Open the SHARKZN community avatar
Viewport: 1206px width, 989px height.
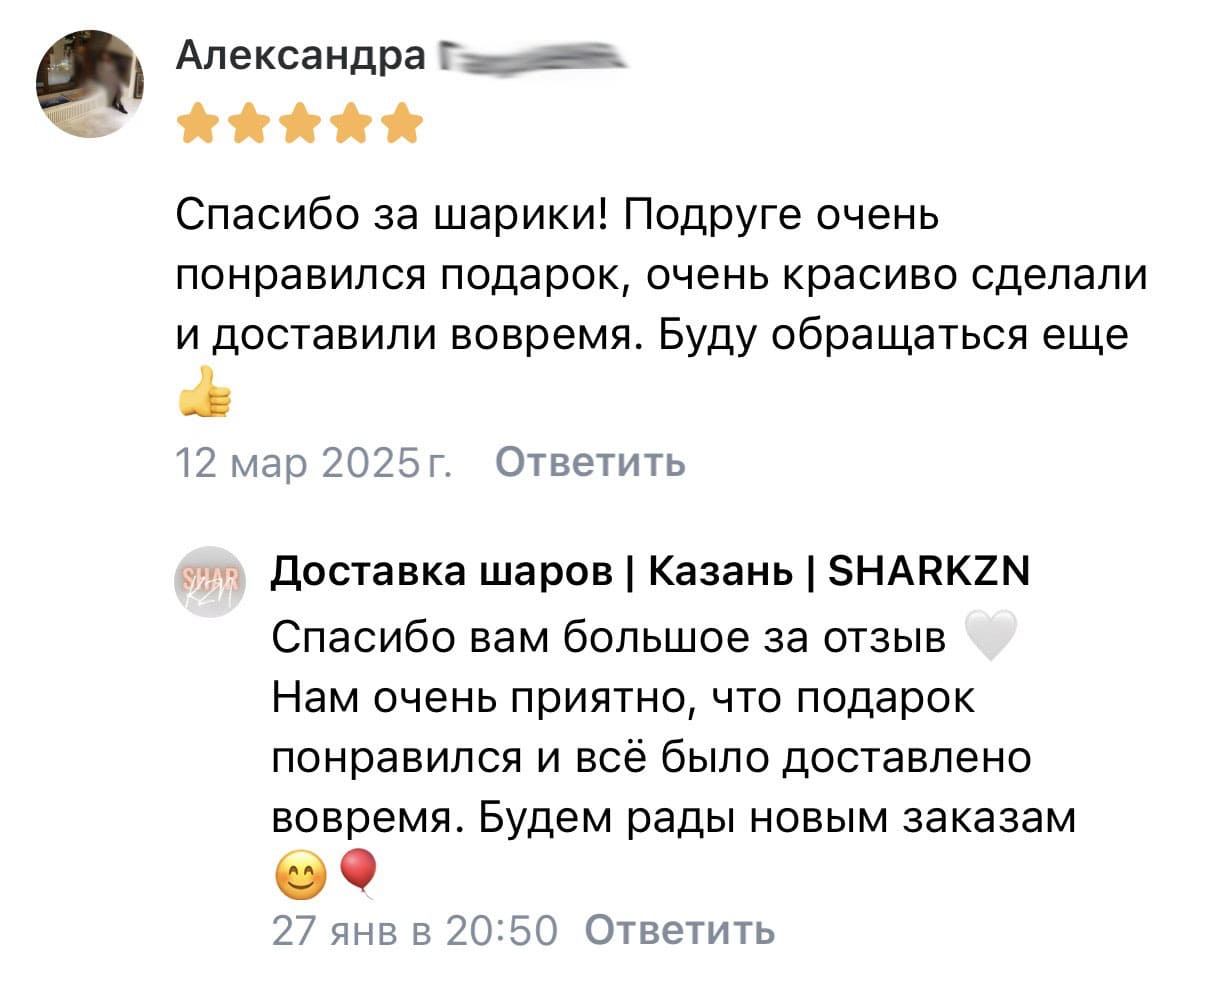(211, 582)
